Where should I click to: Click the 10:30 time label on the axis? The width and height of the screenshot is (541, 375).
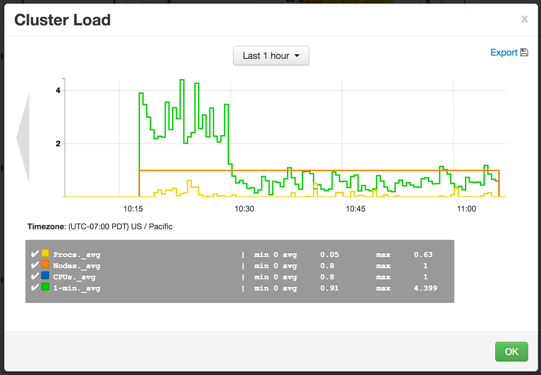click(x=244, y=209)
